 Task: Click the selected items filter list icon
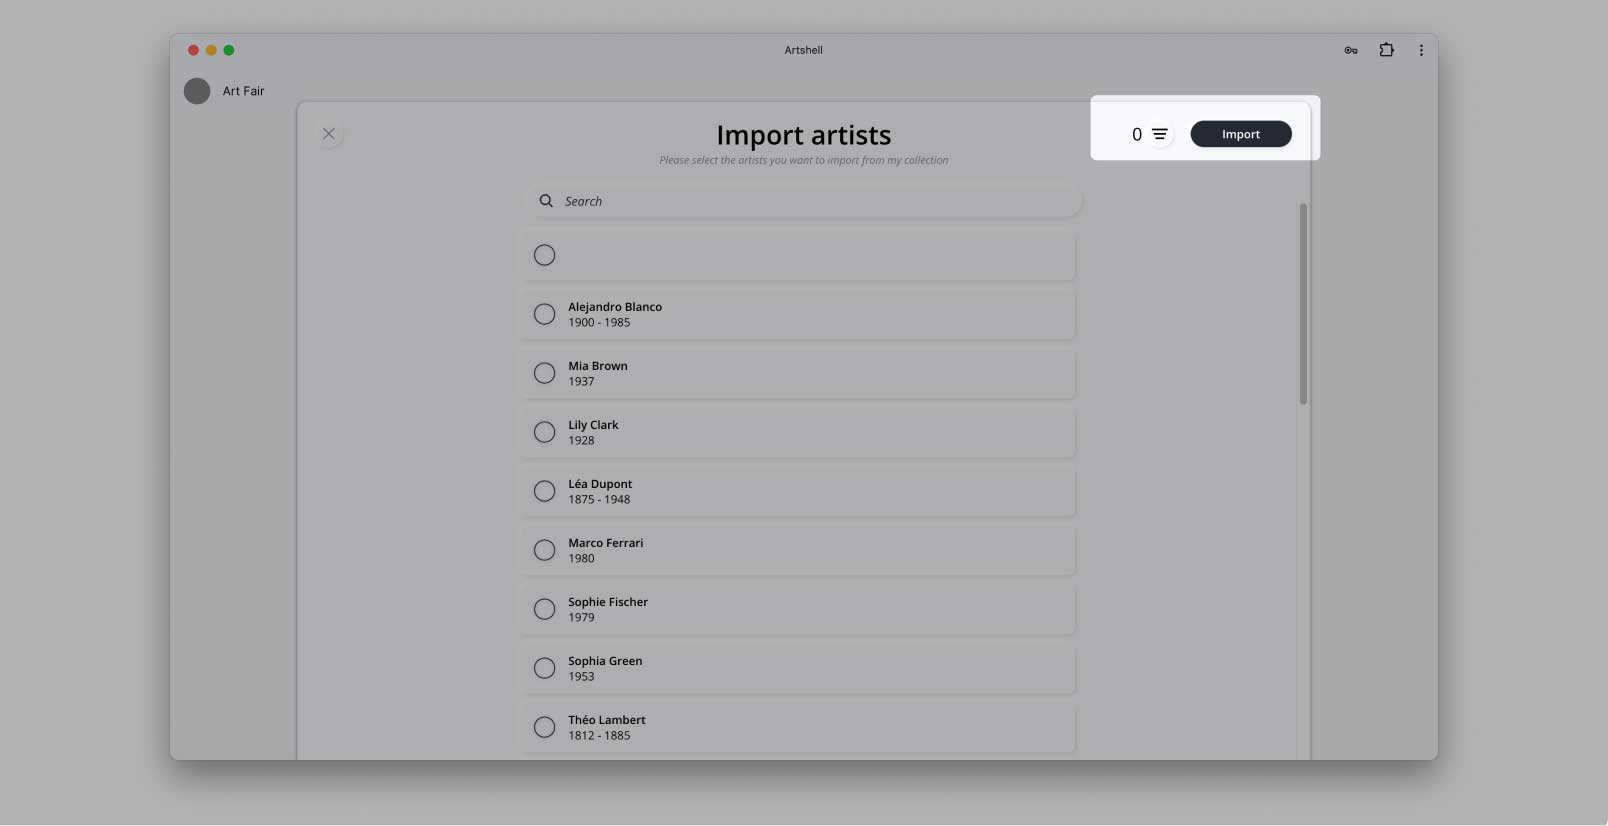click(1160, 134)
